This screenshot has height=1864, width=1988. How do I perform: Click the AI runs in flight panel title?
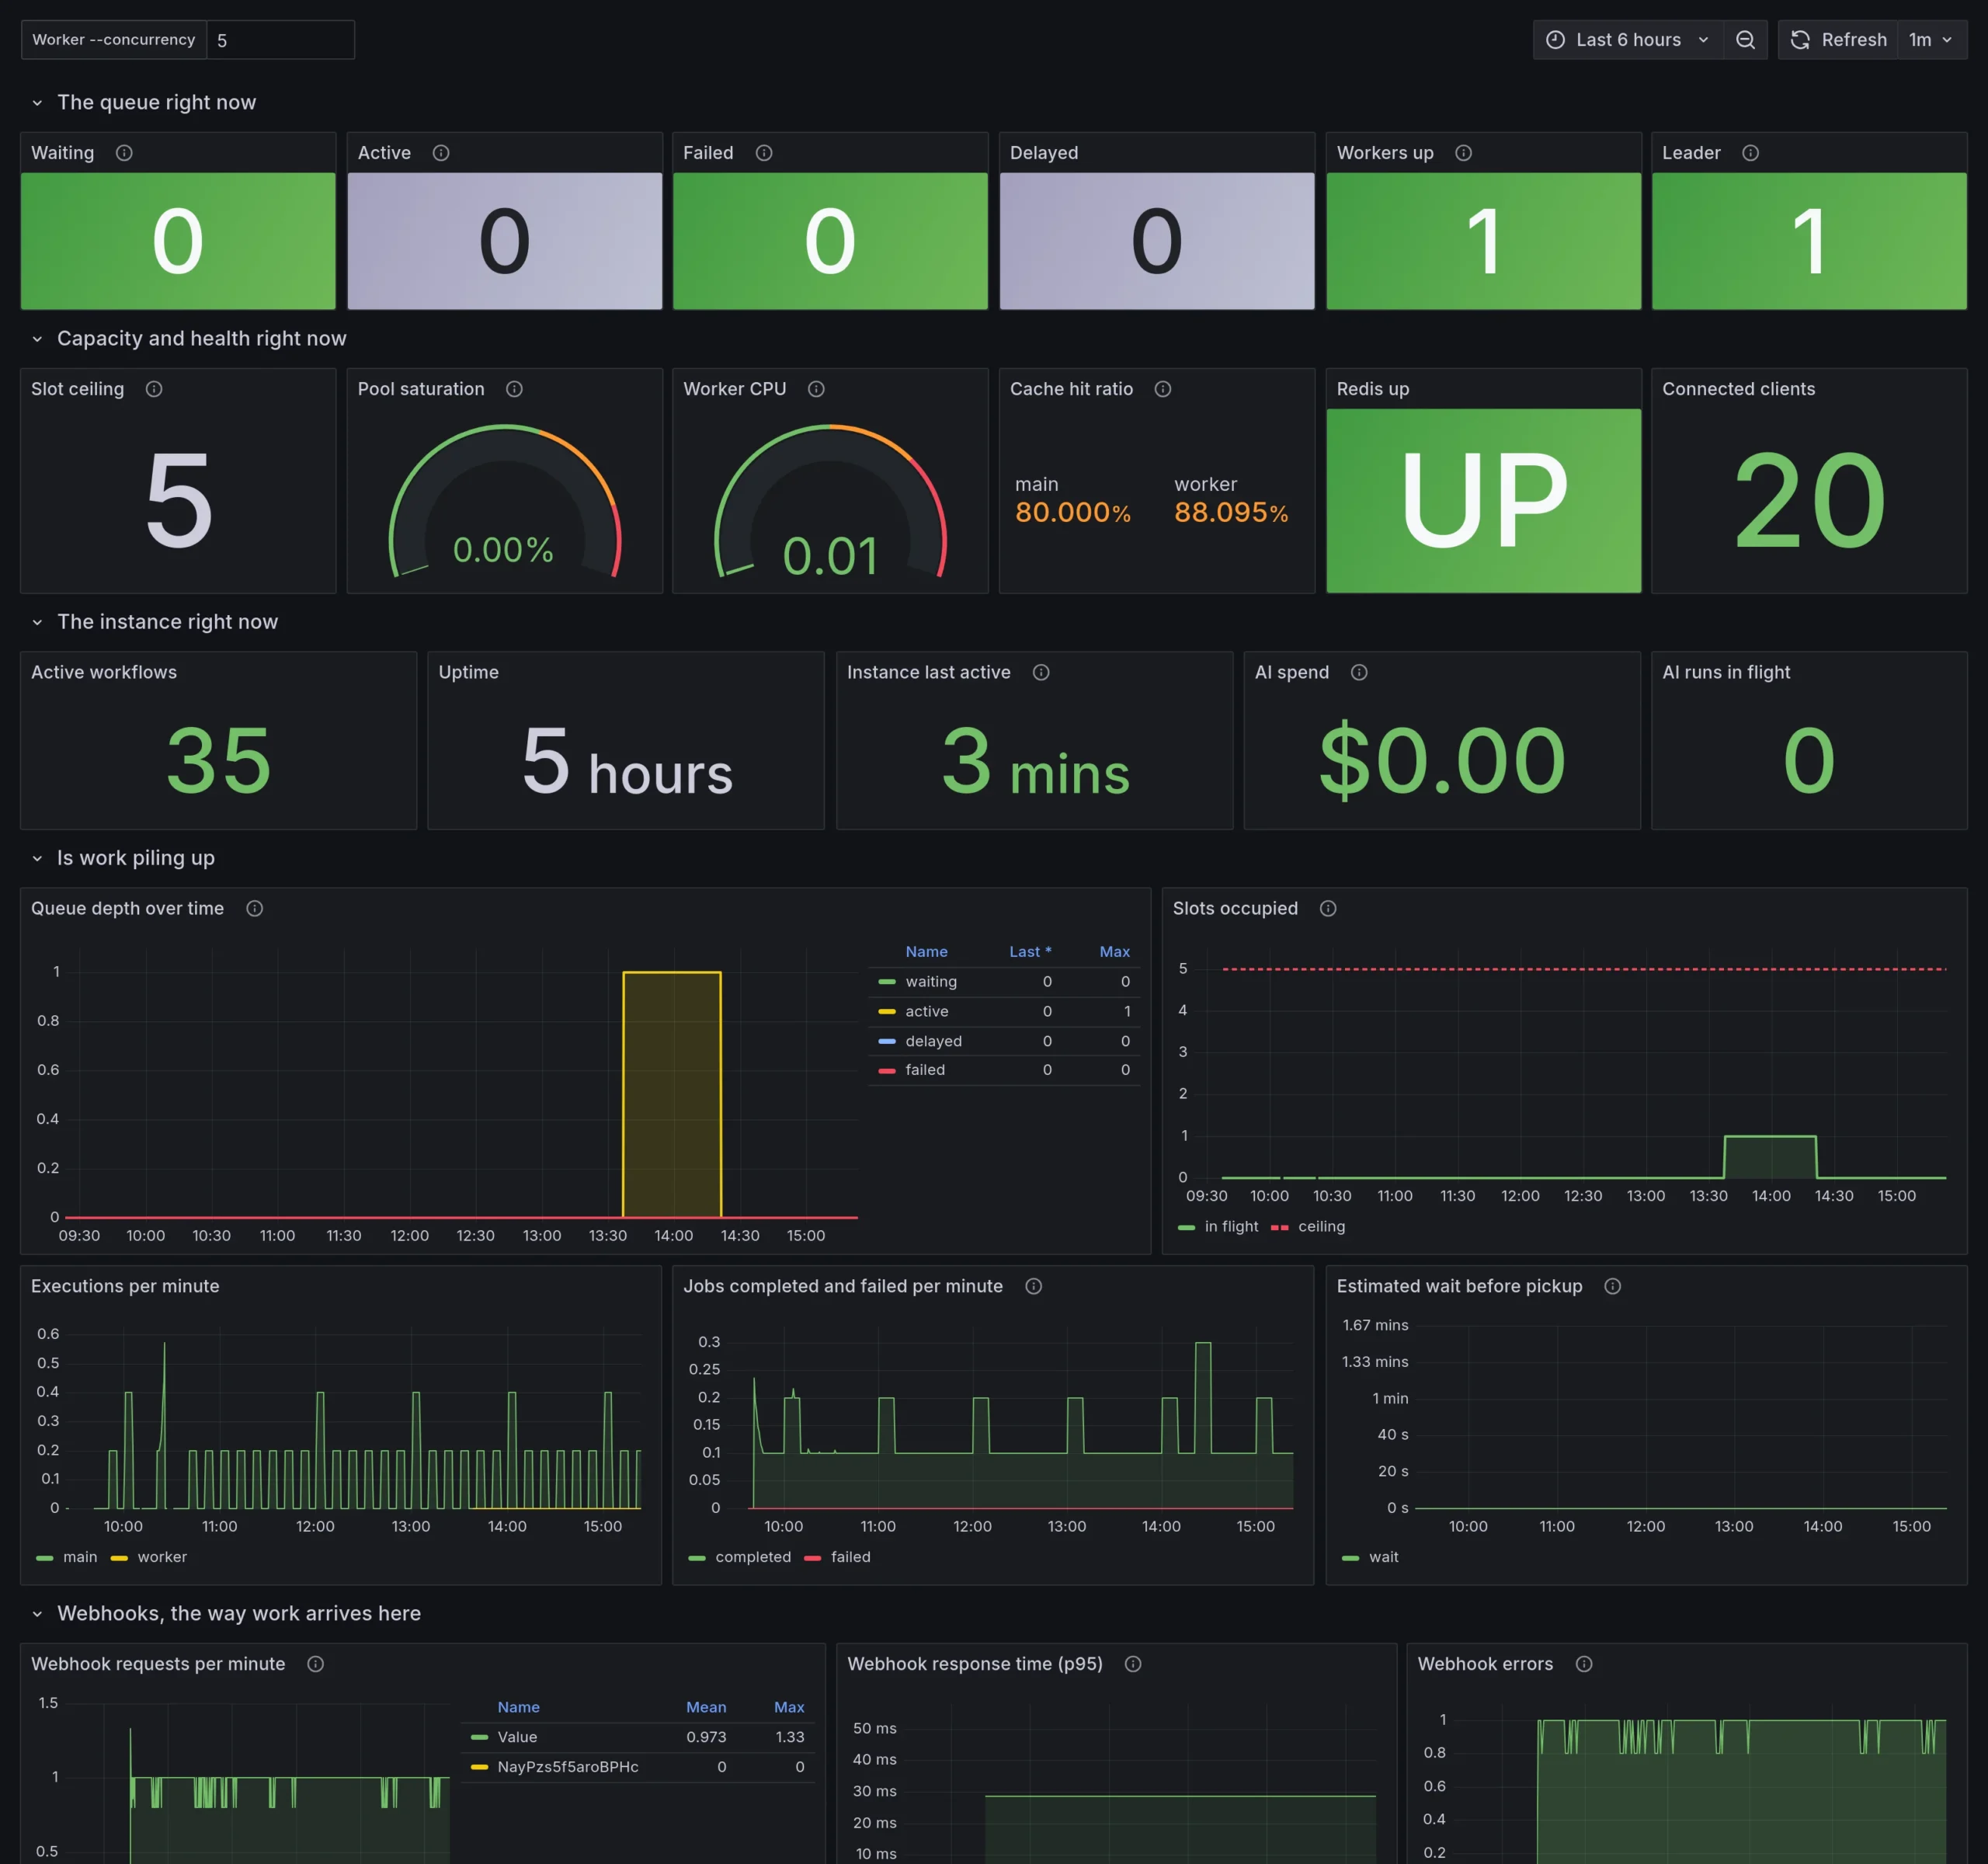tap(1727, 672)
